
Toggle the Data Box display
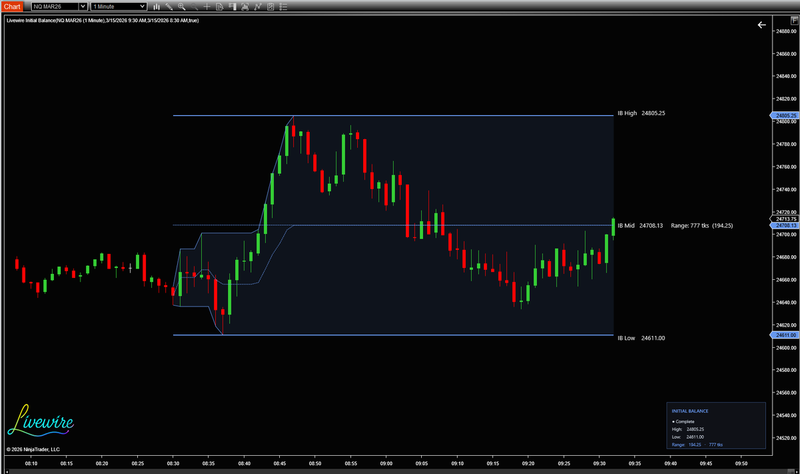point(219,7)
